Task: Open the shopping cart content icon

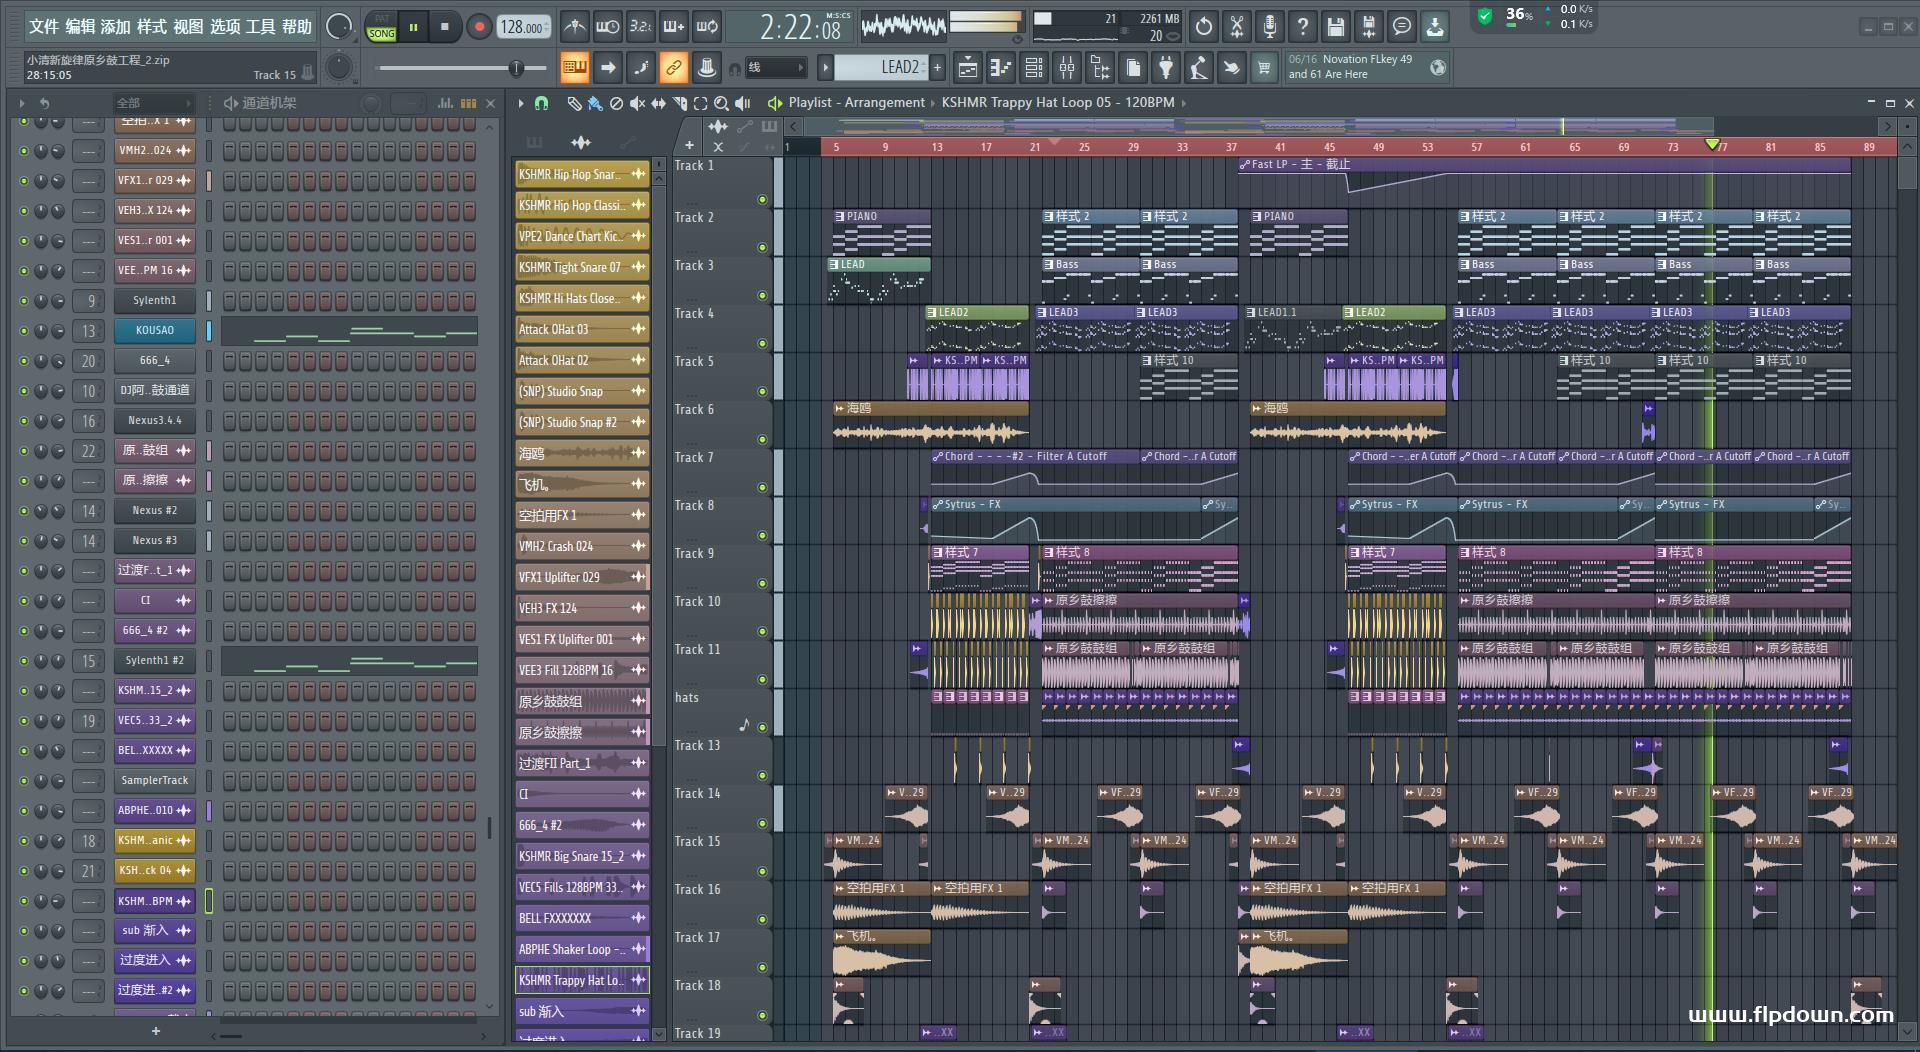Action: click(x=1265, y=68)
